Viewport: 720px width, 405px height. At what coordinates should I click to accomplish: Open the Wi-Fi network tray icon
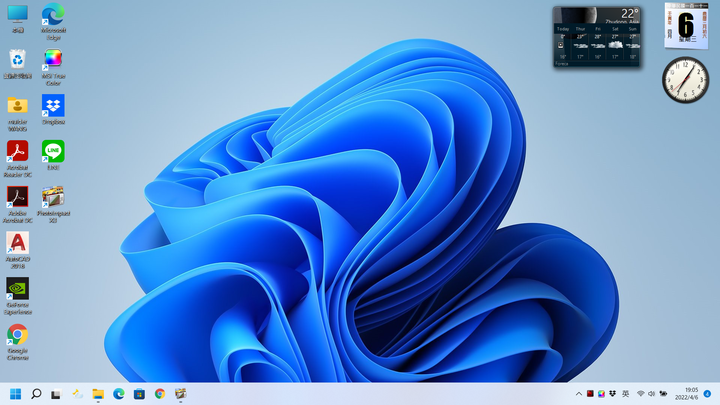[641, 394]
